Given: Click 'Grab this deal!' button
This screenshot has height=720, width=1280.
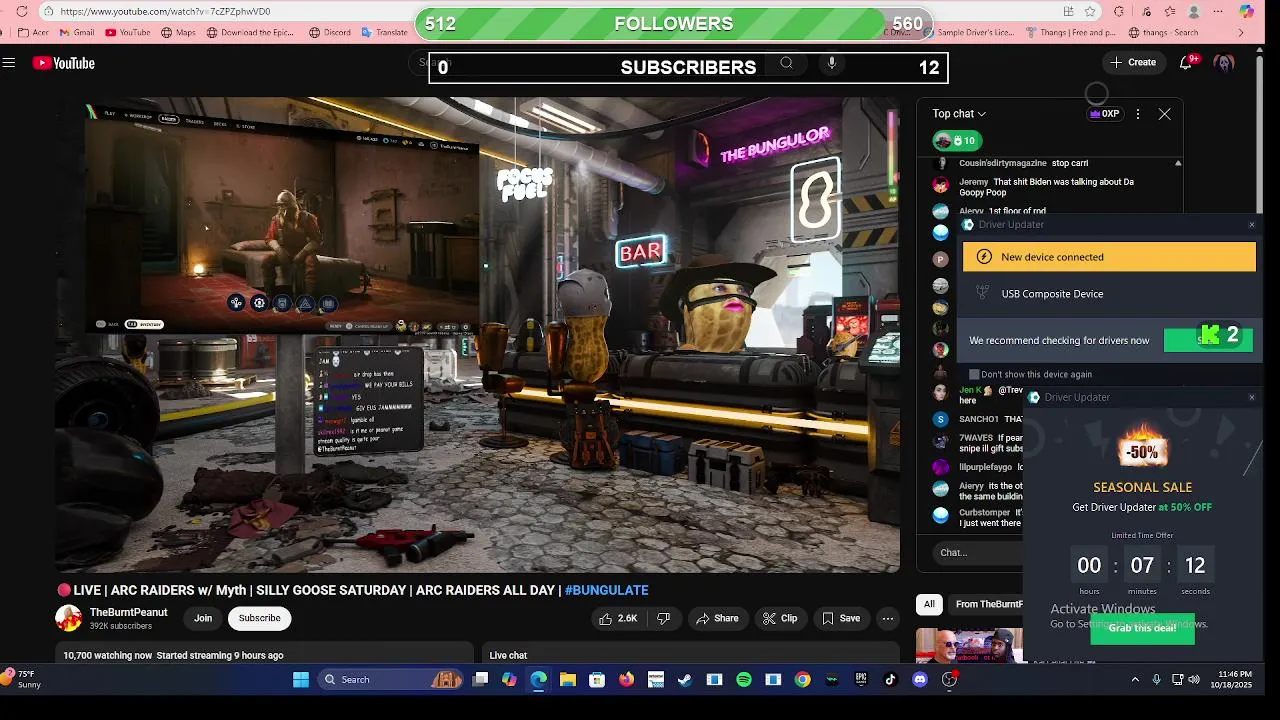Looking at the screenshot, I should [x=1142, y=628].
